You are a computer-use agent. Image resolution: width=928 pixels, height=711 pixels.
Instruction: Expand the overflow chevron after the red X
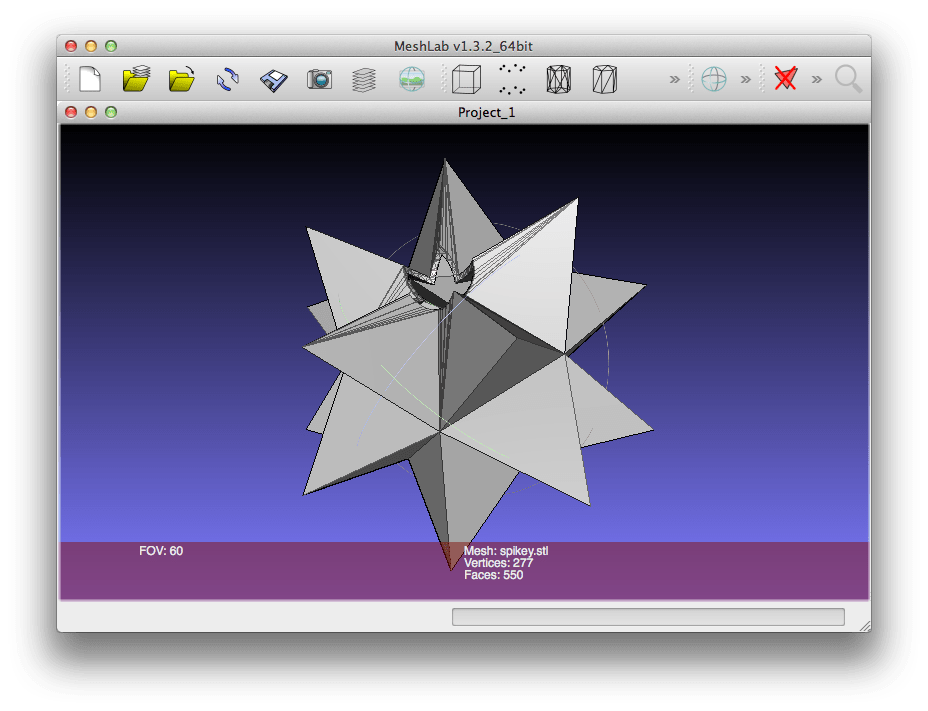(817, 79)
